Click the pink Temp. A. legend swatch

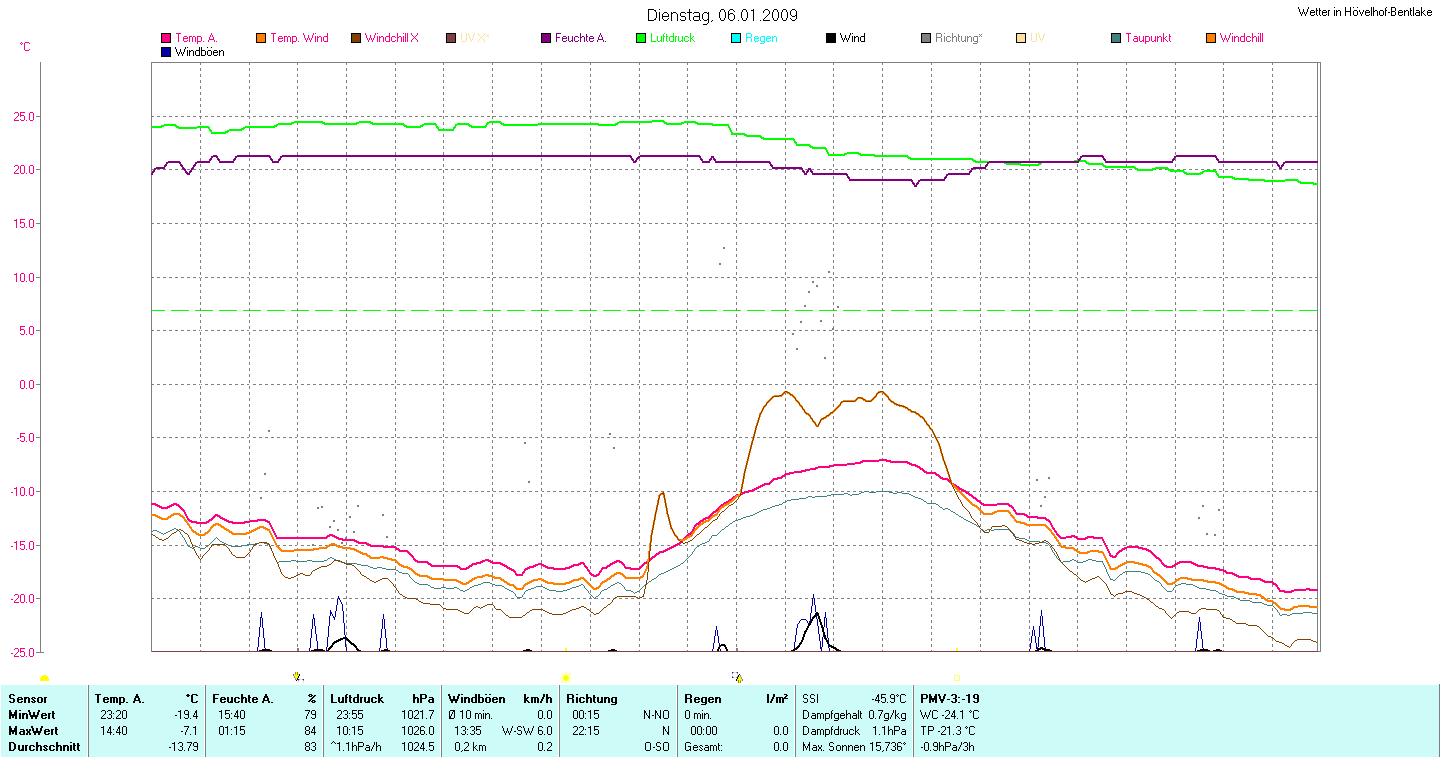[x=166, y=38]
